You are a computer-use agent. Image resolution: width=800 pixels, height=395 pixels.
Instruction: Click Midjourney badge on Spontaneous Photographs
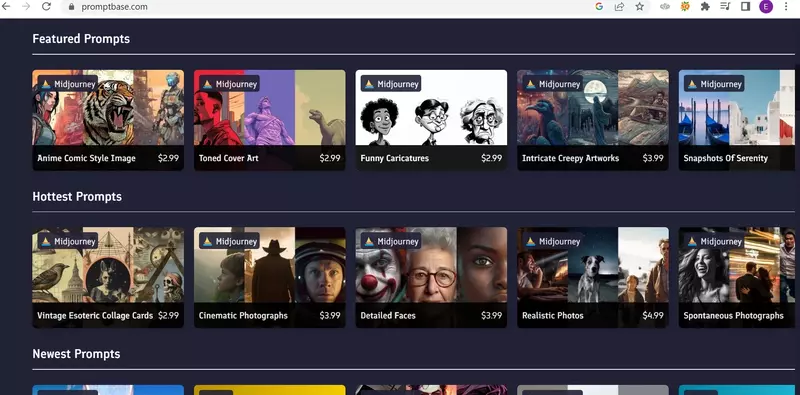[714, 241]
